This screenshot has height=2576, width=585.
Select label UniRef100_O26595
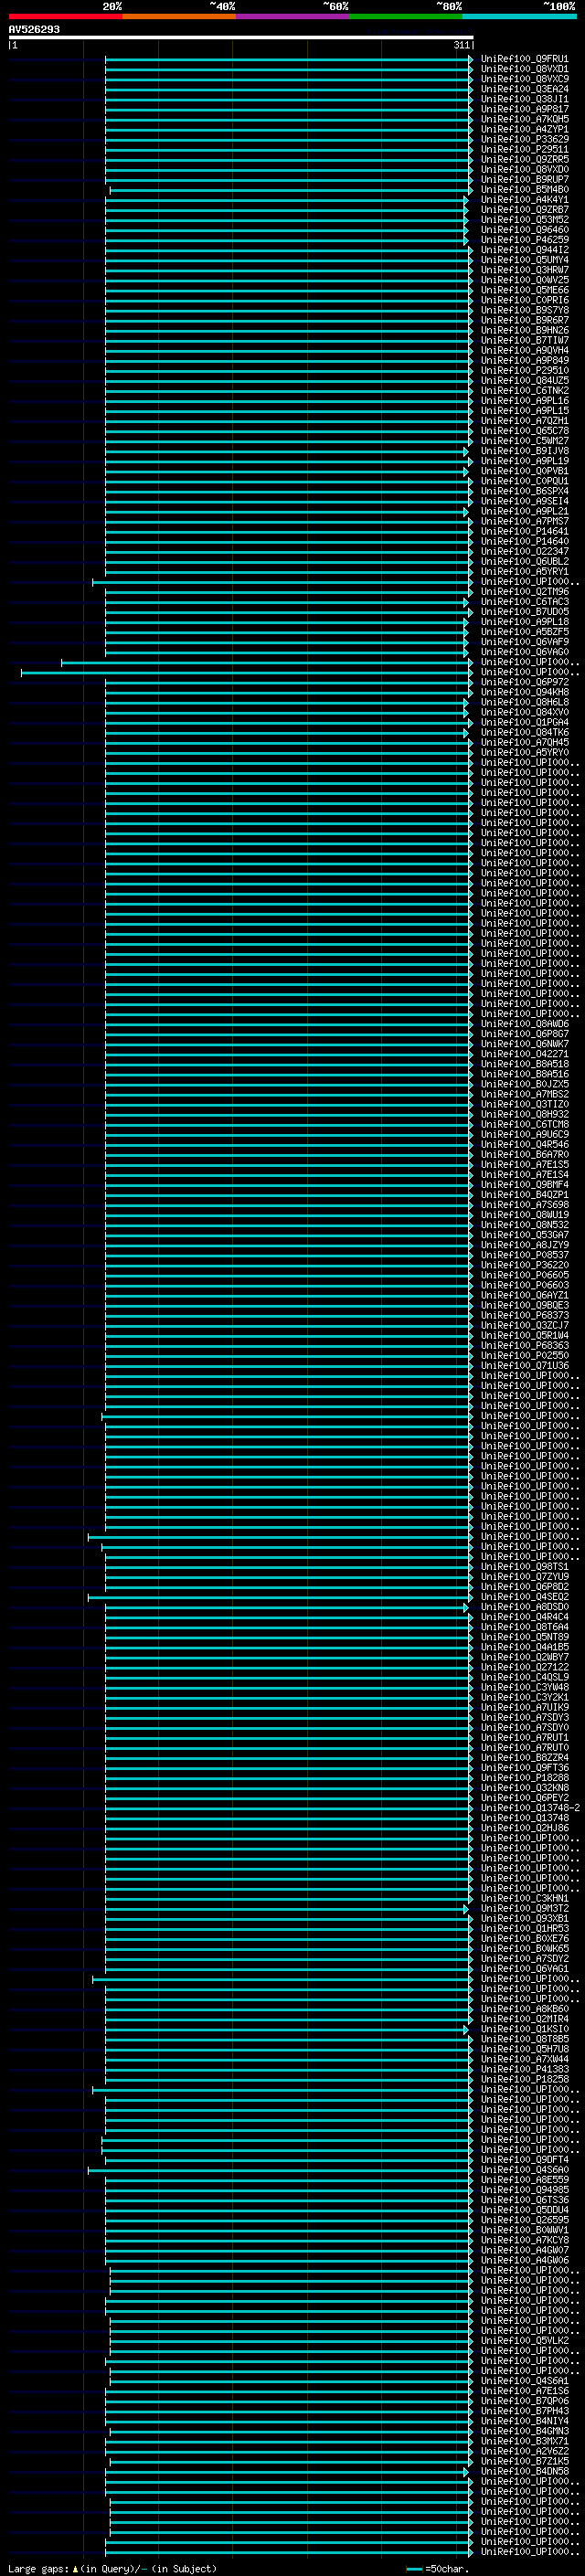click(x=524, y=2220)
